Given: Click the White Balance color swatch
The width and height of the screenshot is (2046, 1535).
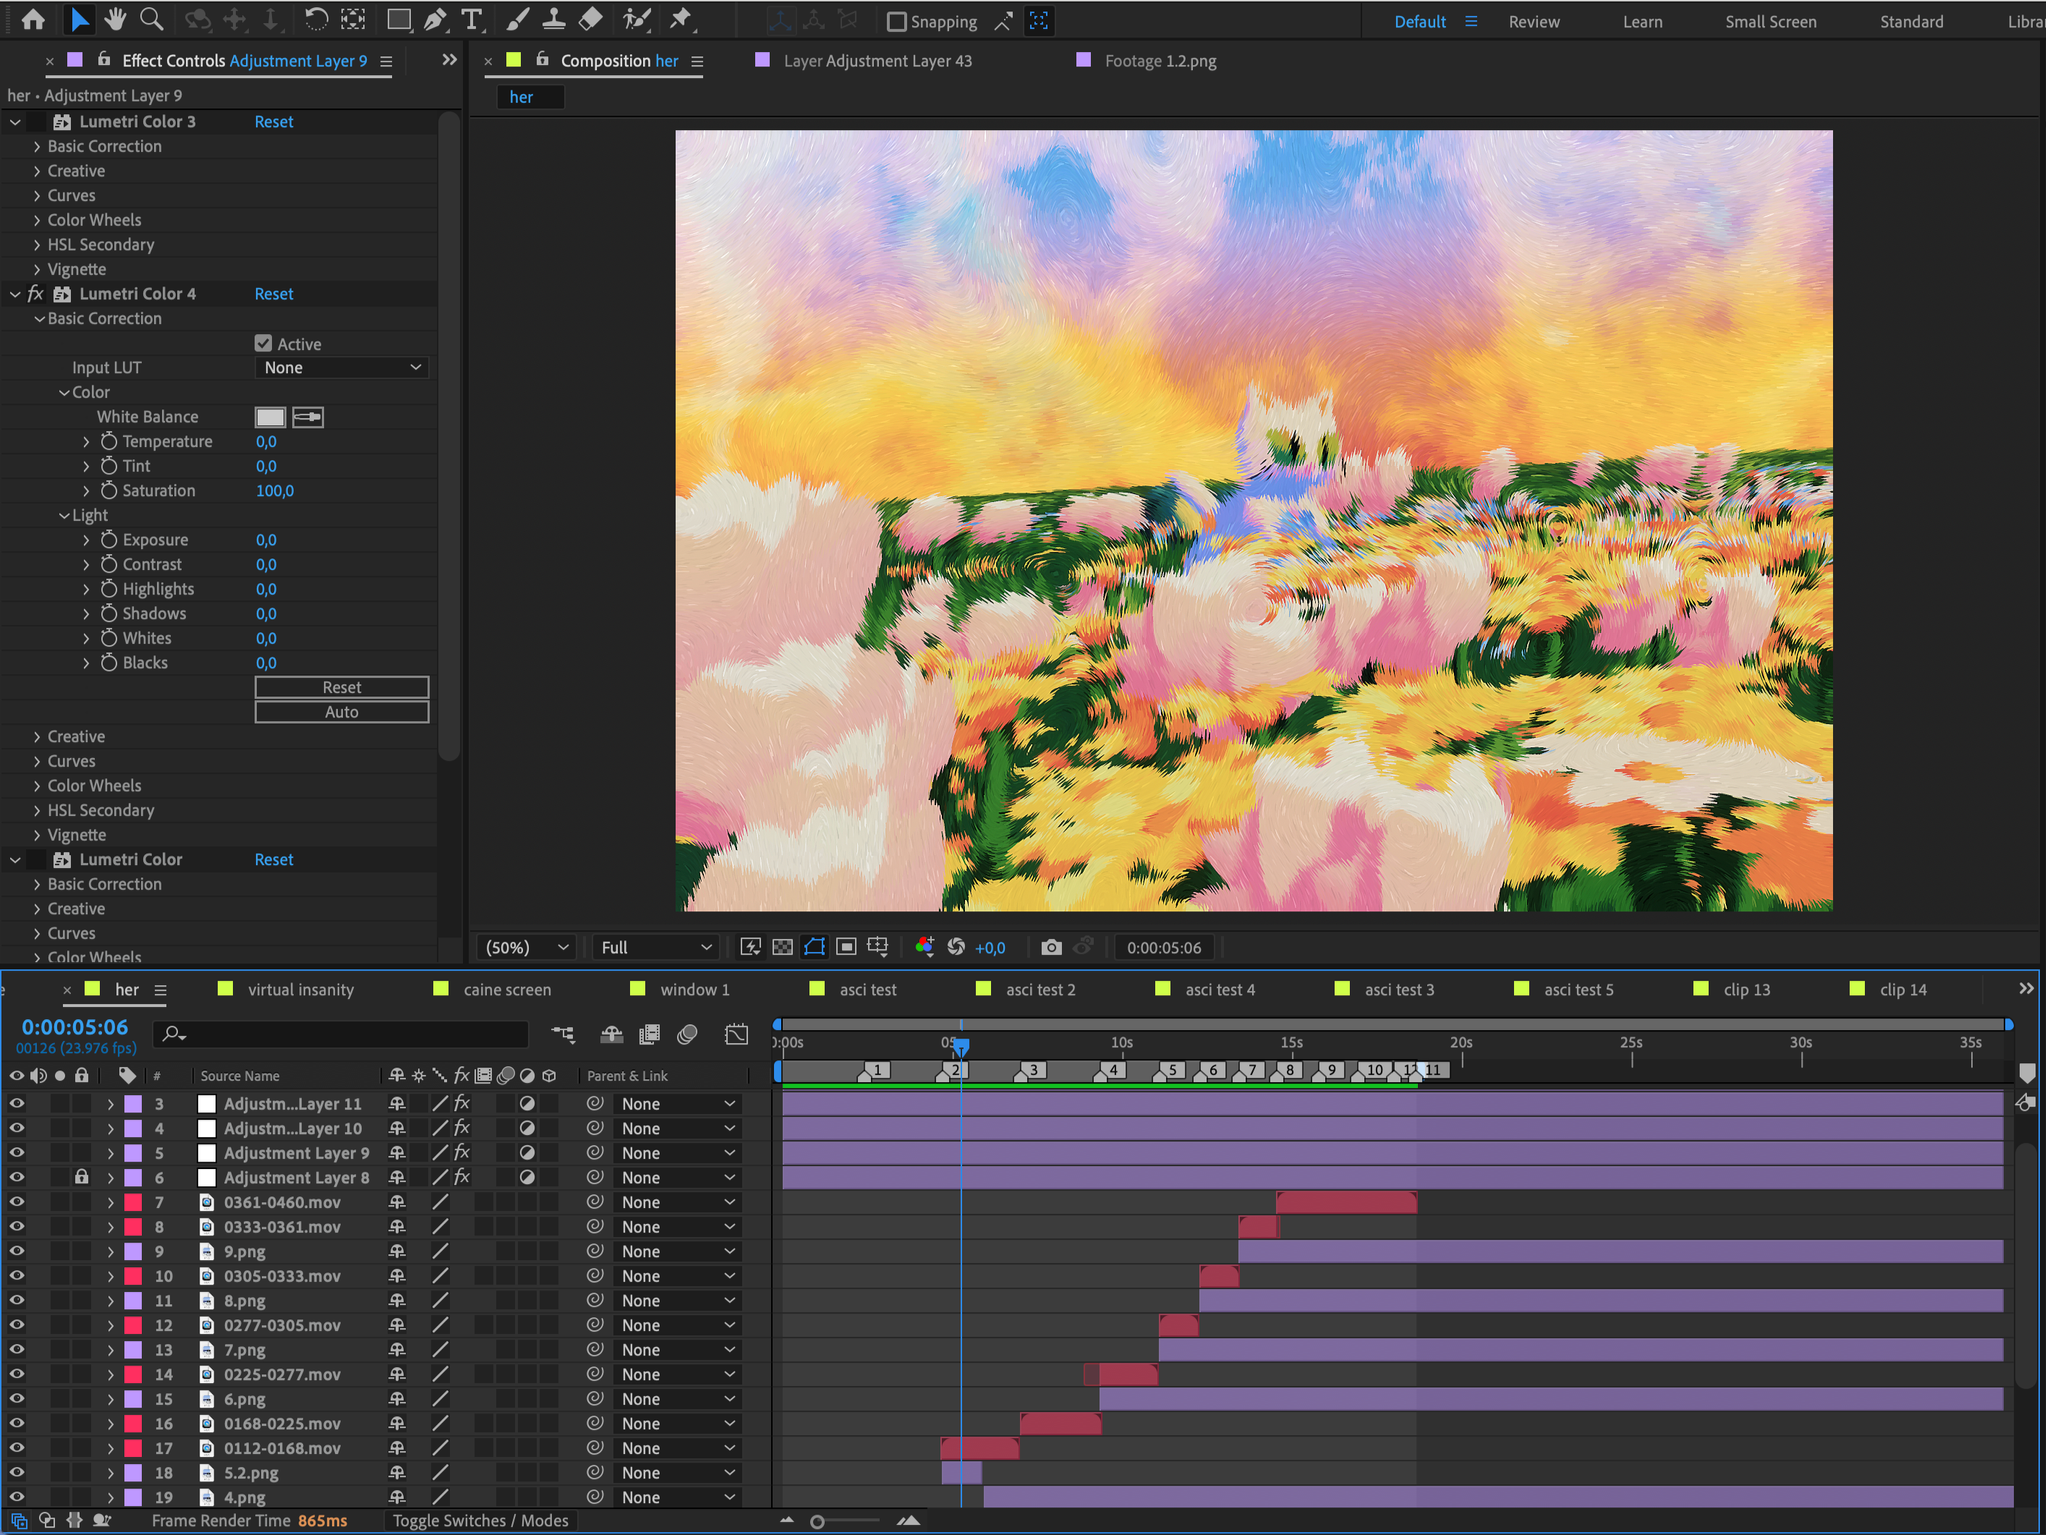Looking at the screenshot, I should pos(270,417).
